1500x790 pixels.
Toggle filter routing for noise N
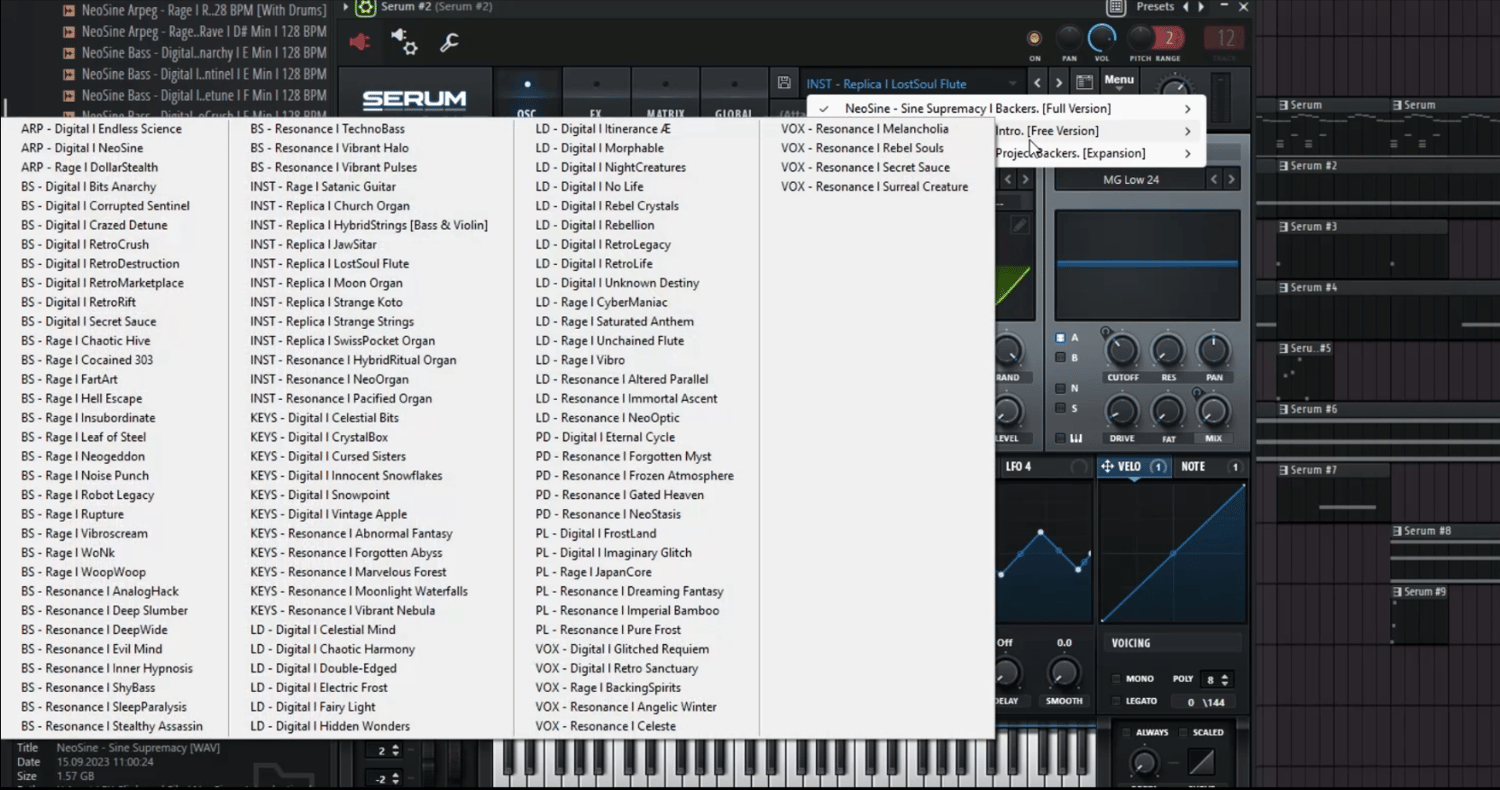coord(1061,388)
